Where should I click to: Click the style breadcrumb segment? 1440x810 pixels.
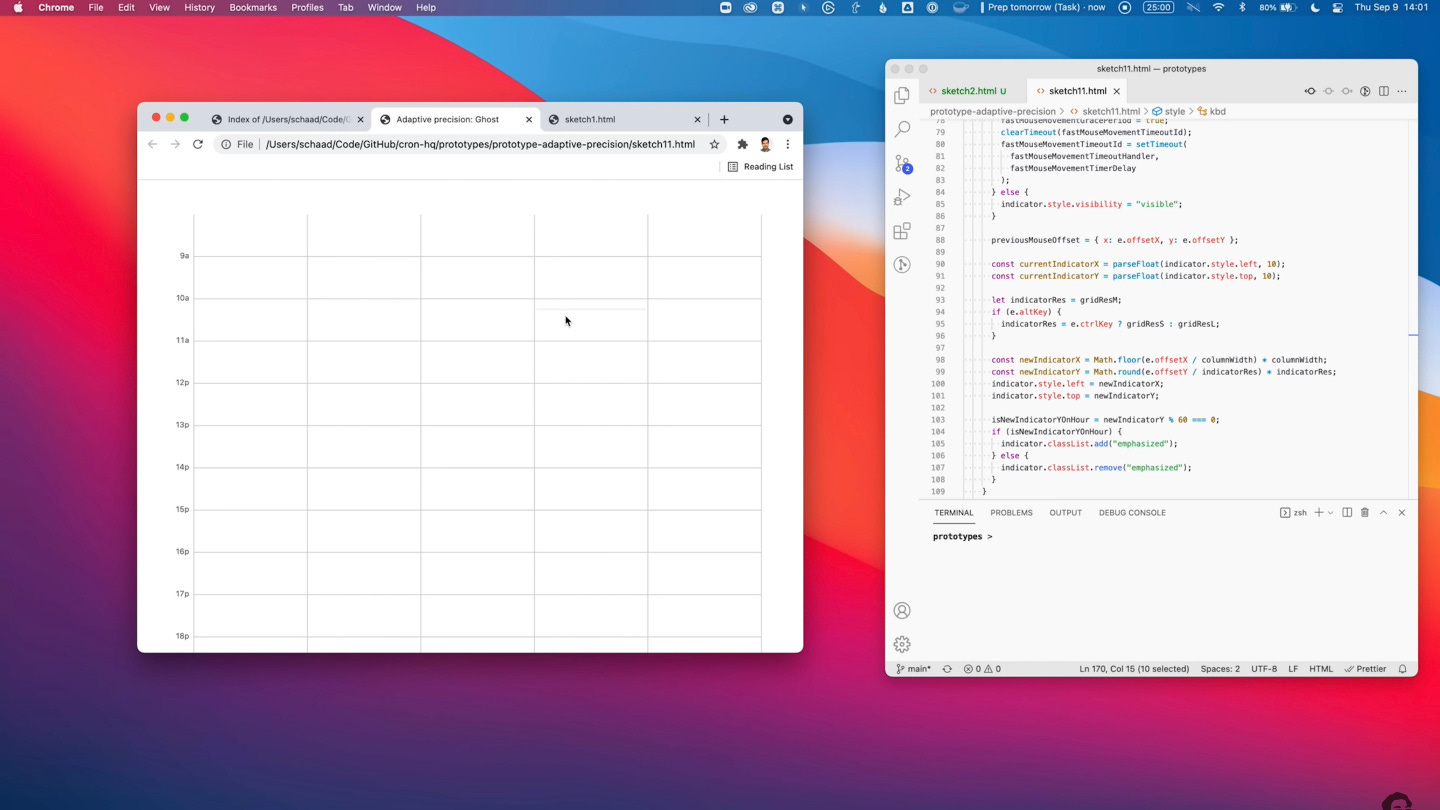(1168, 112)
